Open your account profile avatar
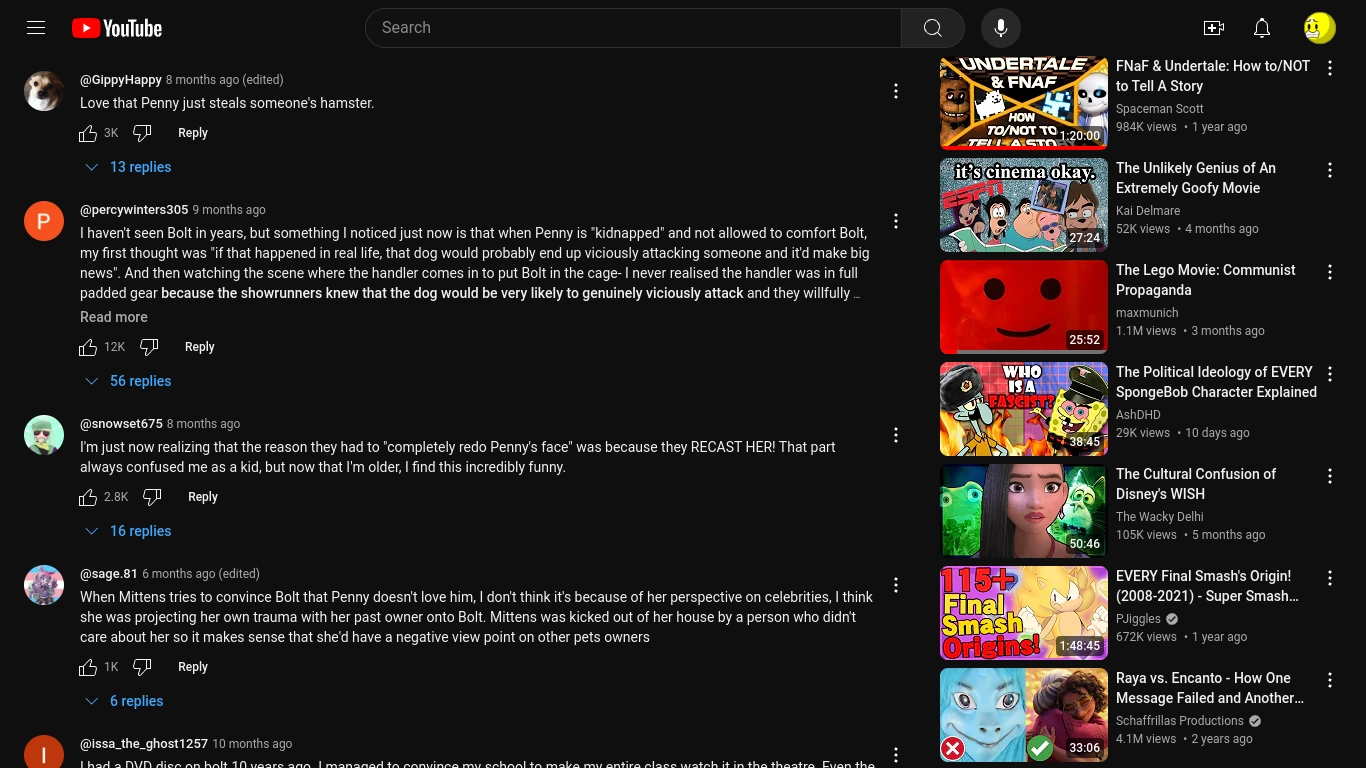 1320,28
